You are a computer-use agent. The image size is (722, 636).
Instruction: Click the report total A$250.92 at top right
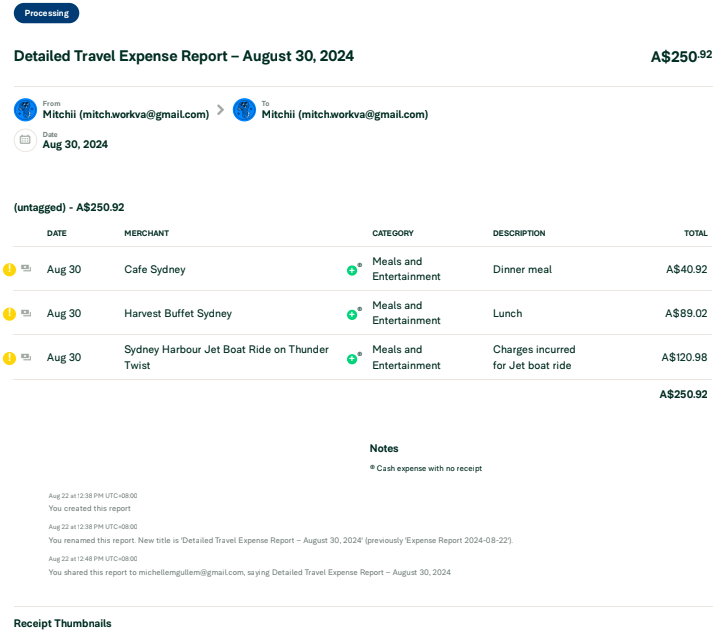tap(681, 57)
